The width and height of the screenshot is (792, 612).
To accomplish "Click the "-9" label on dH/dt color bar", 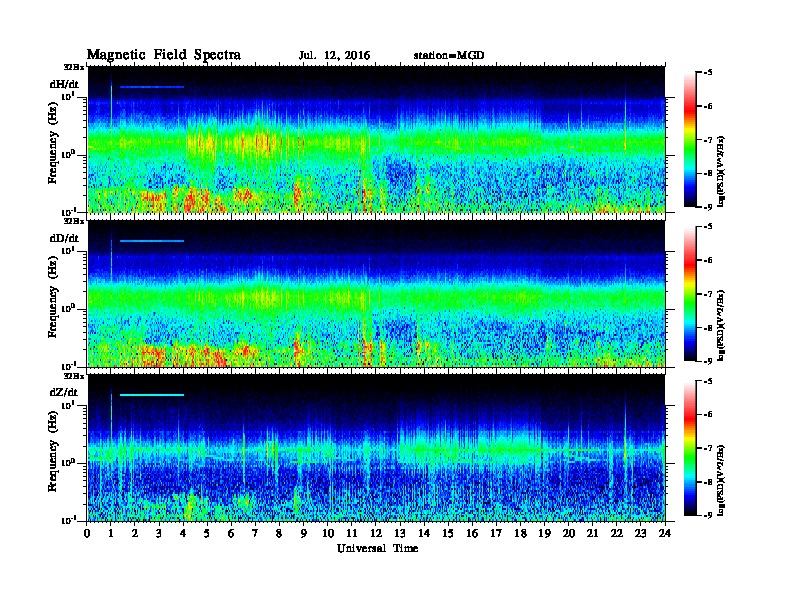I will tap(708, 206).
